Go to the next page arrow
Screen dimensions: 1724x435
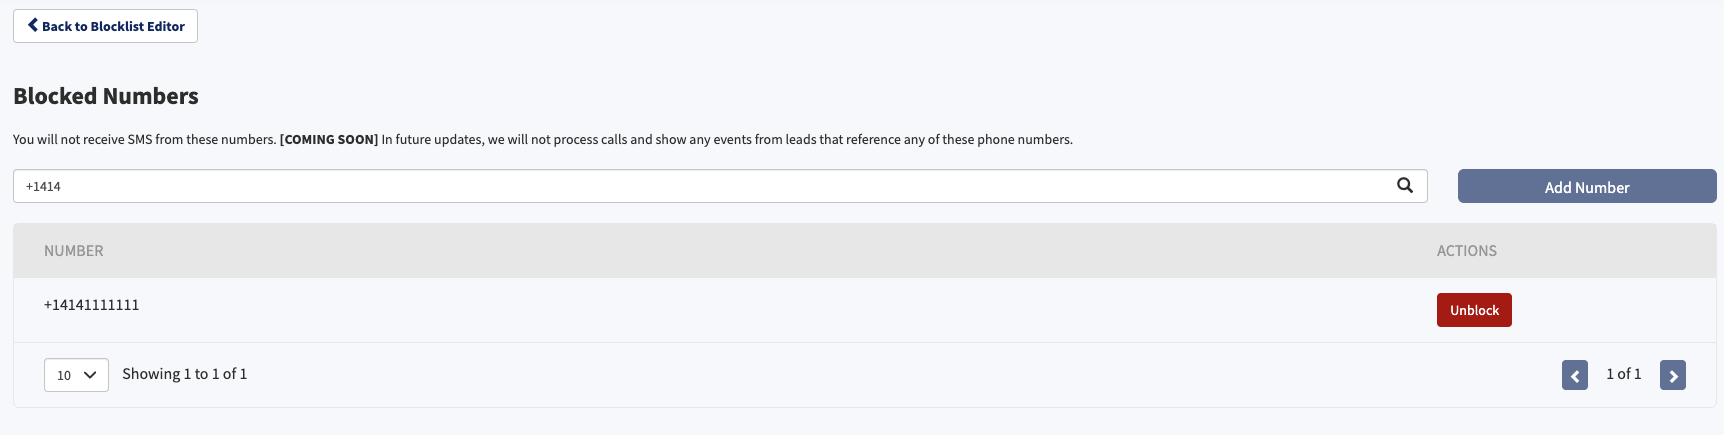pyautogui.click(x=1673, y=375)
